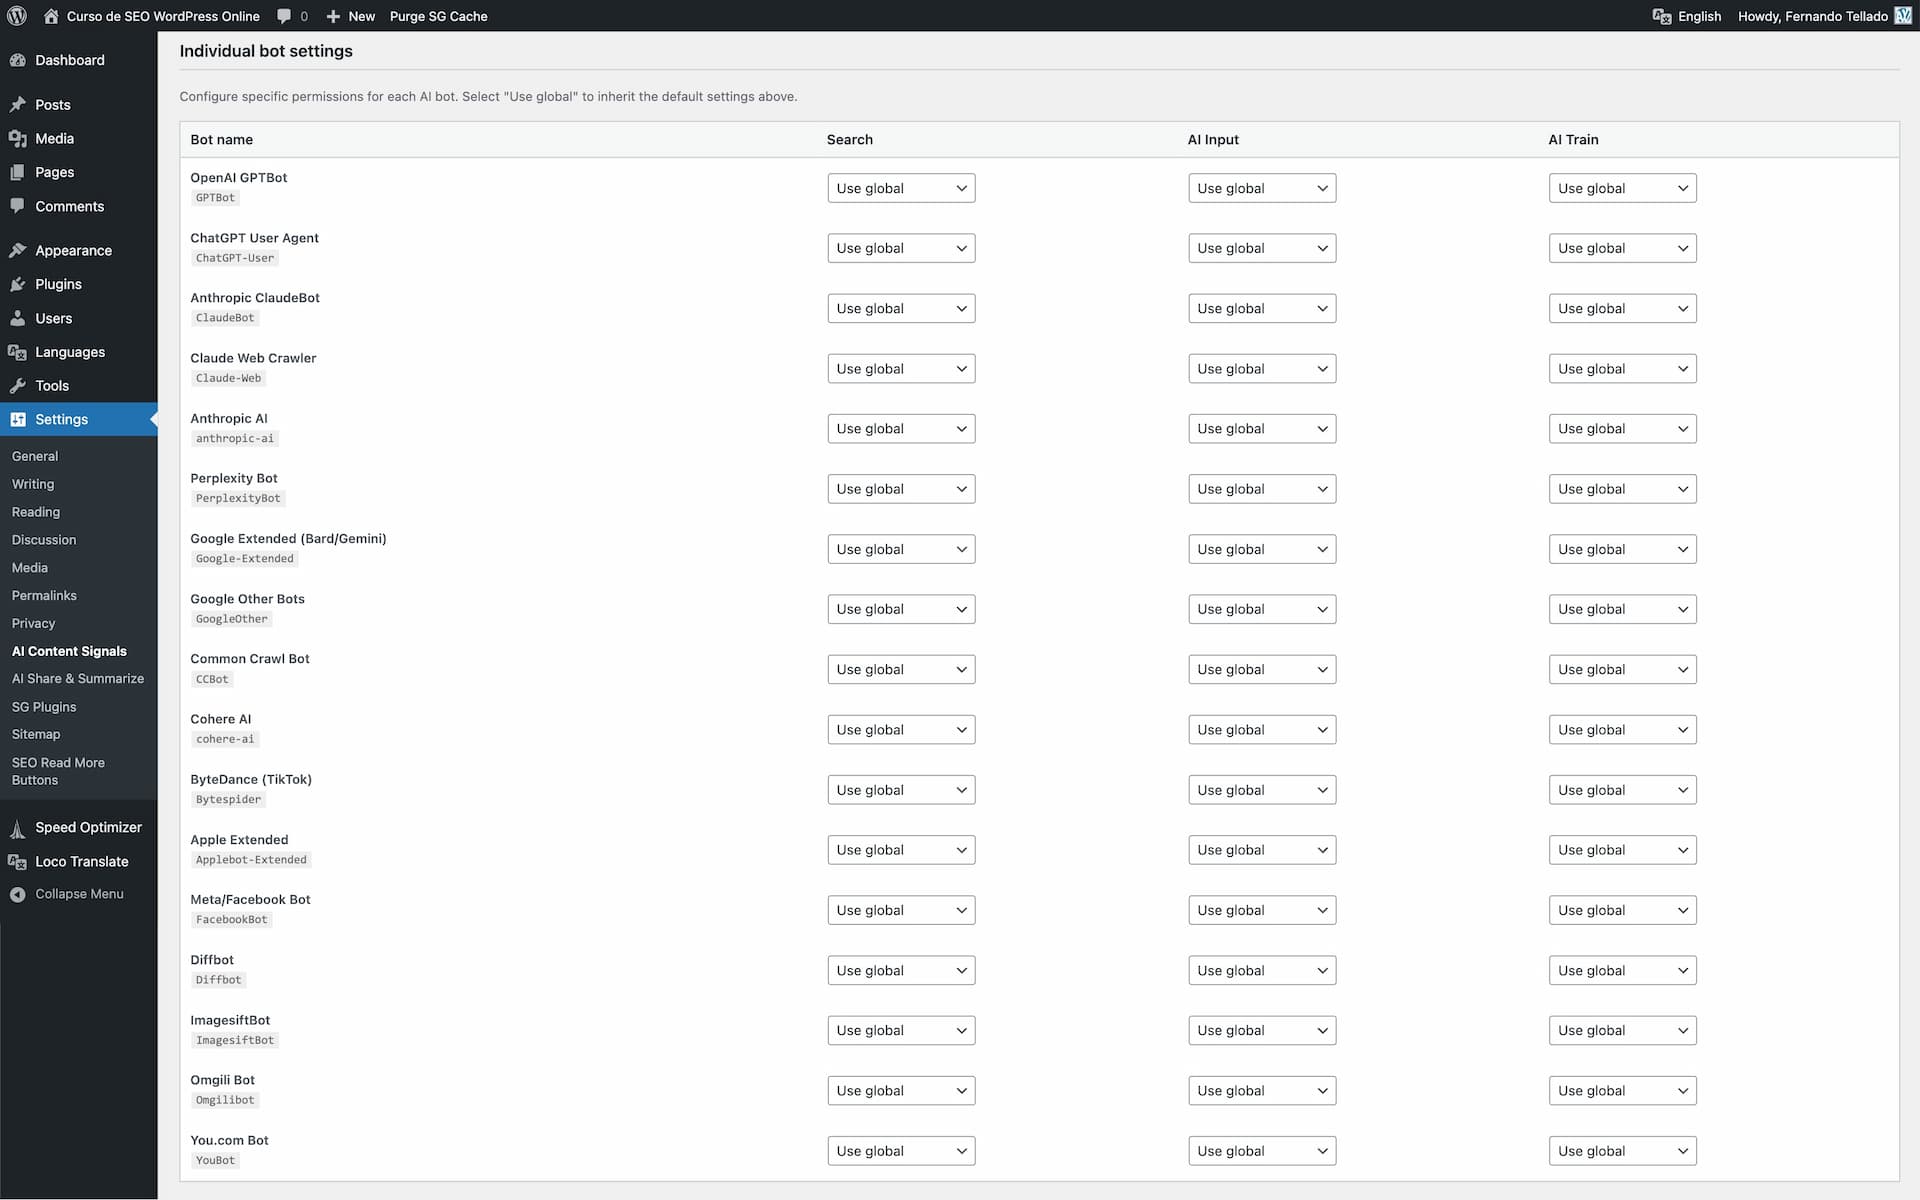Switch to AI Share & Summarize settings
The image size is (1920, 1200).
[77, 678]
